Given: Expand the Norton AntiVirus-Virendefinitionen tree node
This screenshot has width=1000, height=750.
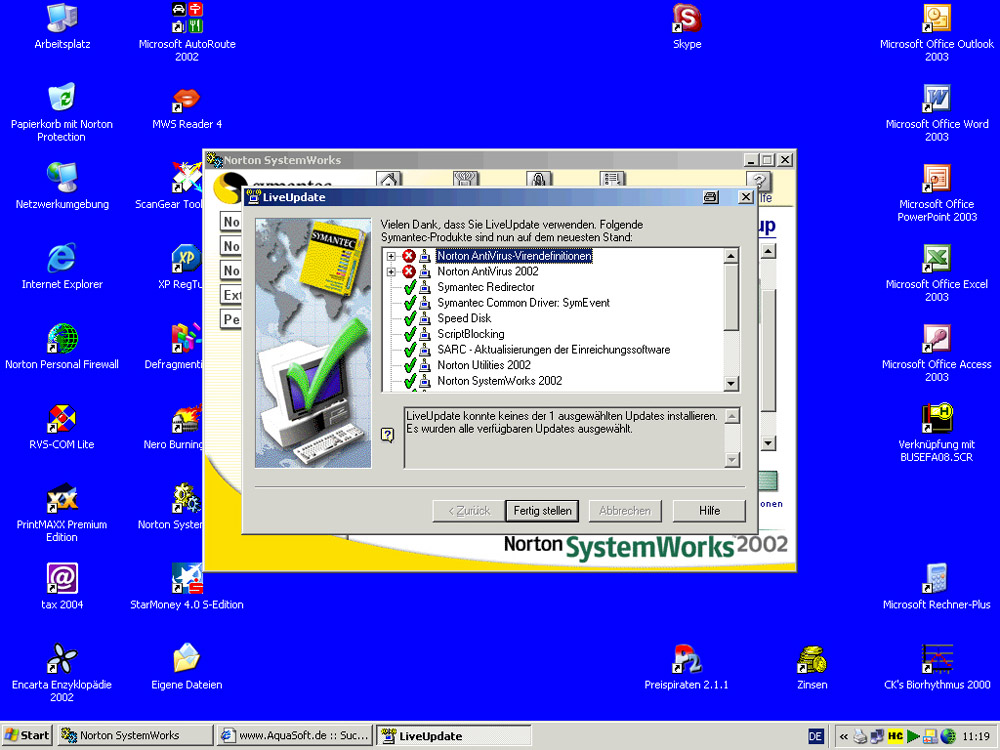Looking at the screenshot, I should [391, 256].
